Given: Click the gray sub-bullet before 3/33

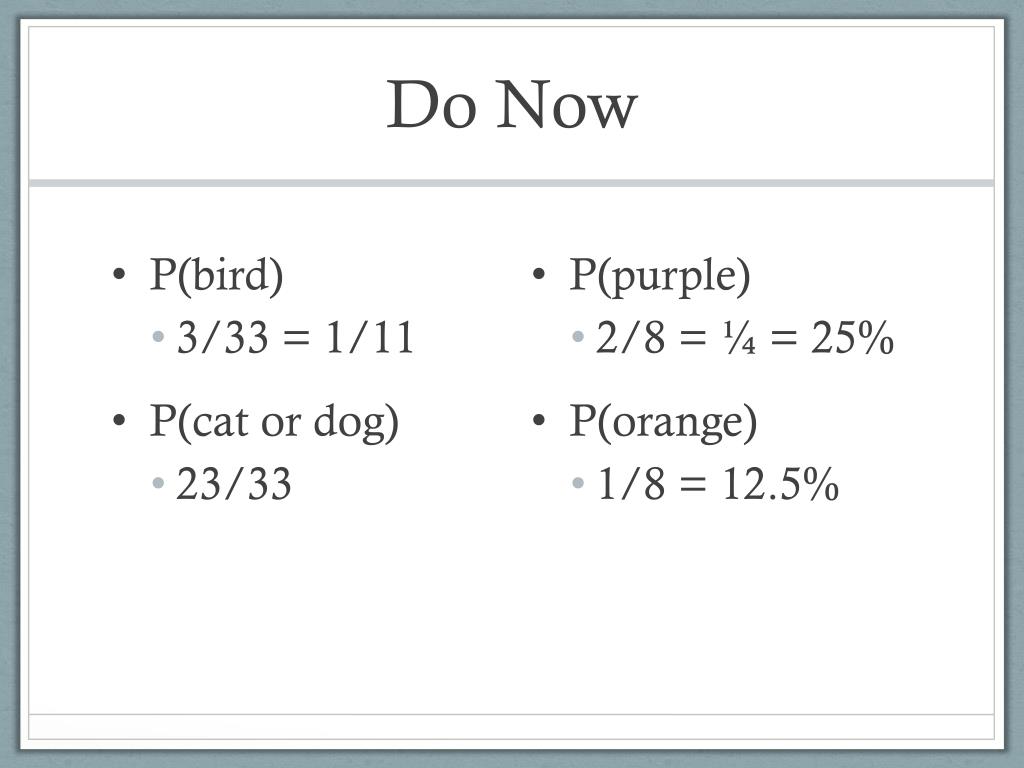Looking at the screenshot, I should (x=158, y=337).
